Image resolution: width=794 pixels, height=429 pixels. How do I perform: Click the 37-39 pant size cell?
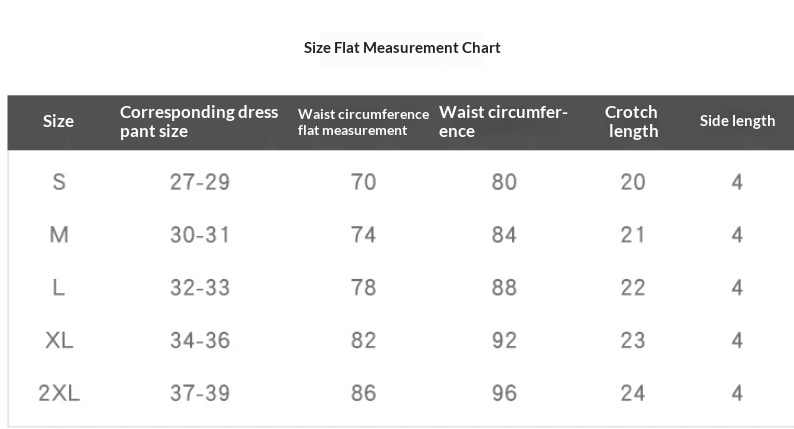[200, 393]
